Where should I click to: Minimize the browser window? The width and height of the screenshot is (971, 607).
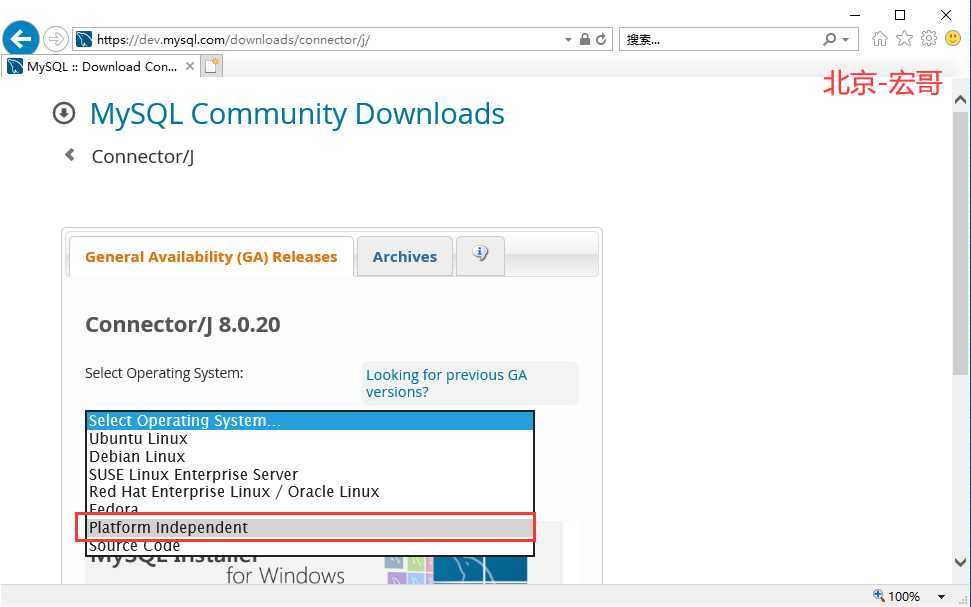click(855, 15)
